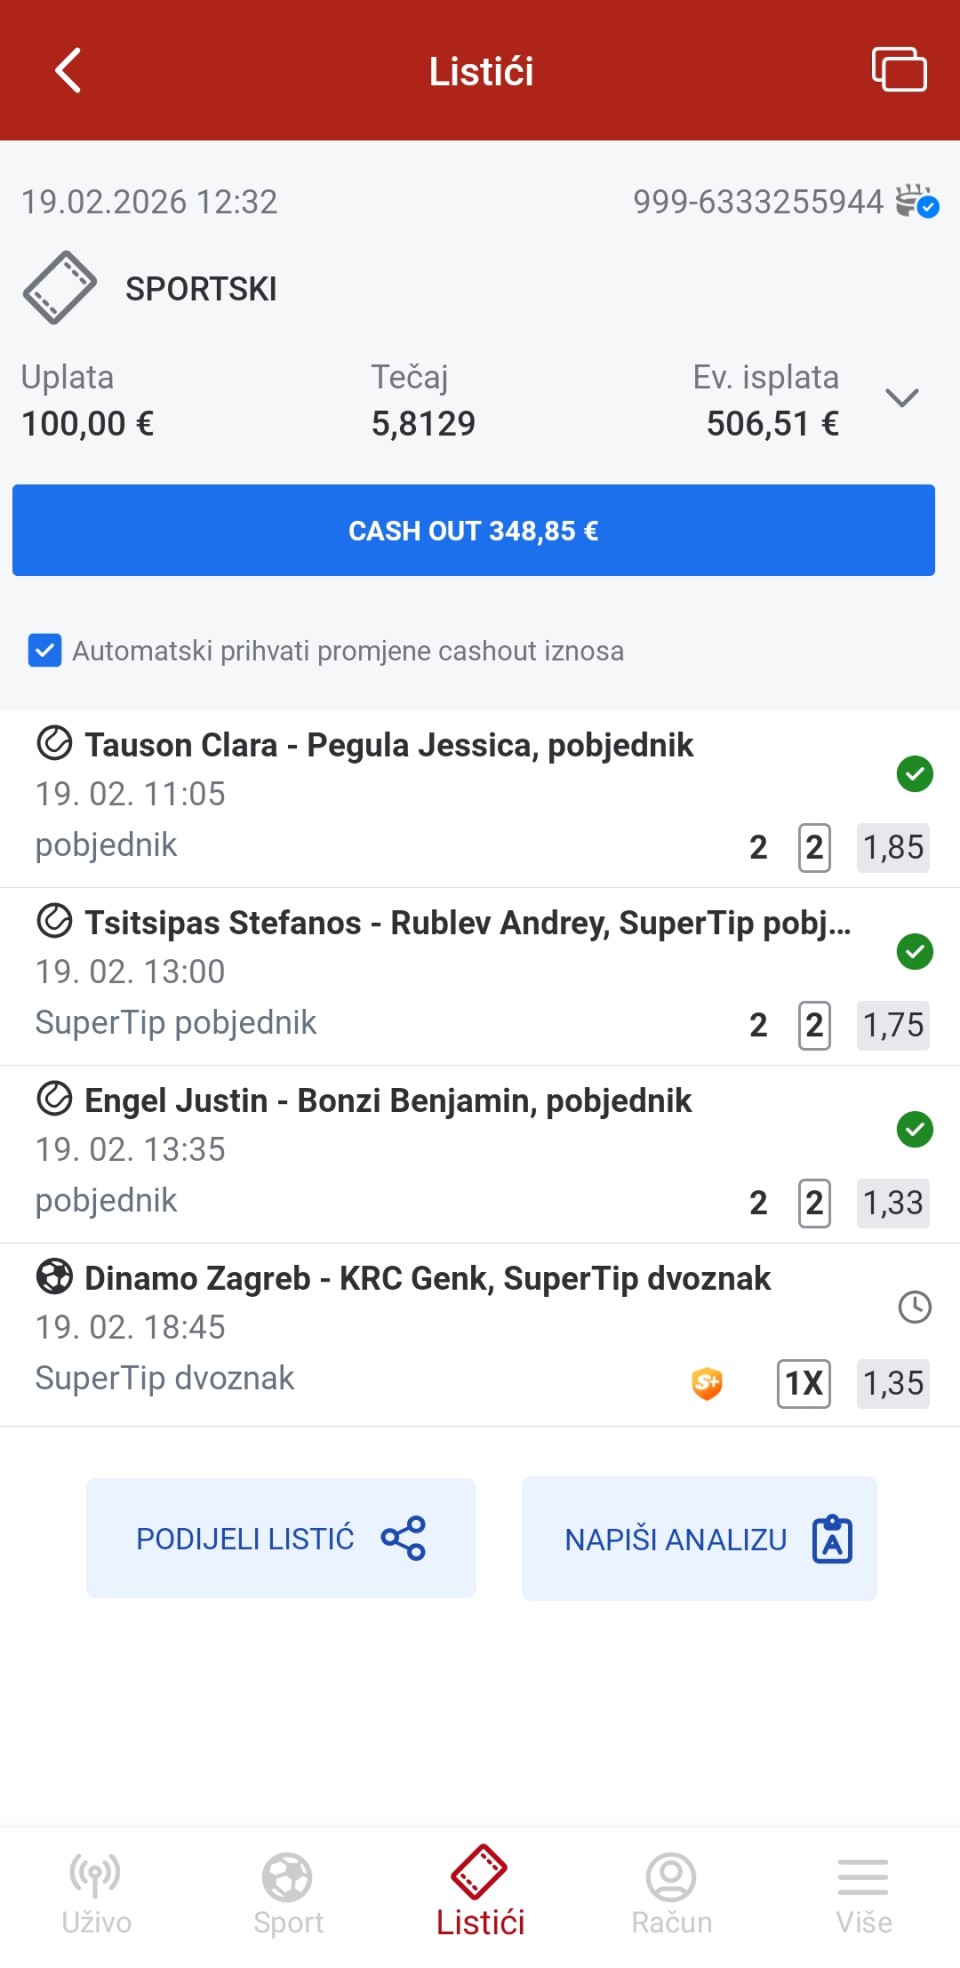Open Engel Justin – Bonzi Benjamin match
This screenshot has width=960, height=1968.
[x=388, y=1101]
